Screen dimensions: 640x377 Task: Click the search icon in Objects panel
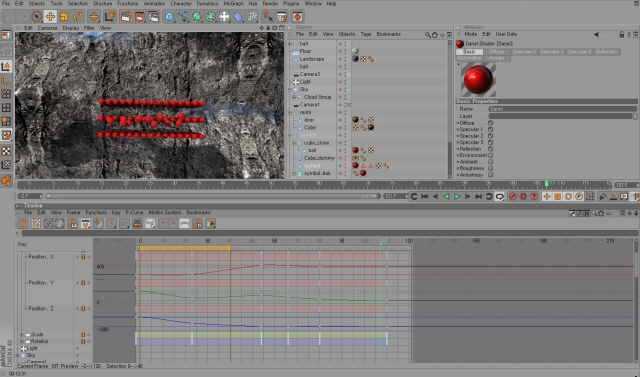click(x=428, y=35)
